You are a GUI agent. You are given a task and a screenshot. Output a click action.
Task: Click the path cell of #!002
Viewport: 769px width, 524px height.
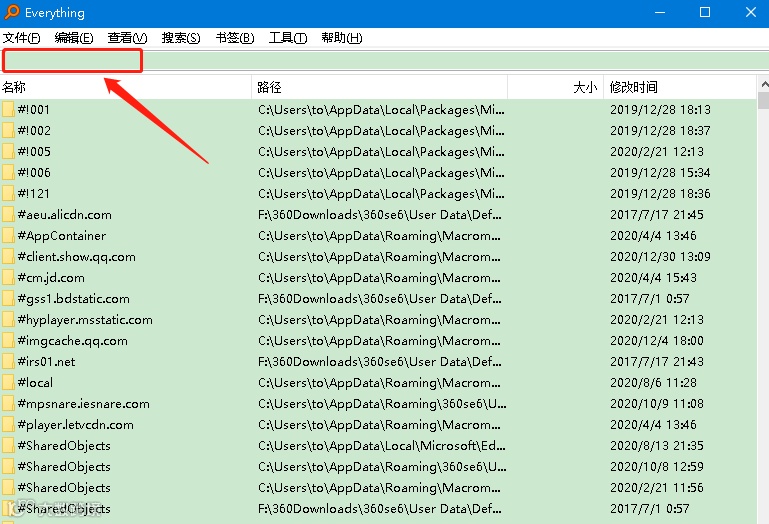(381, 131)
